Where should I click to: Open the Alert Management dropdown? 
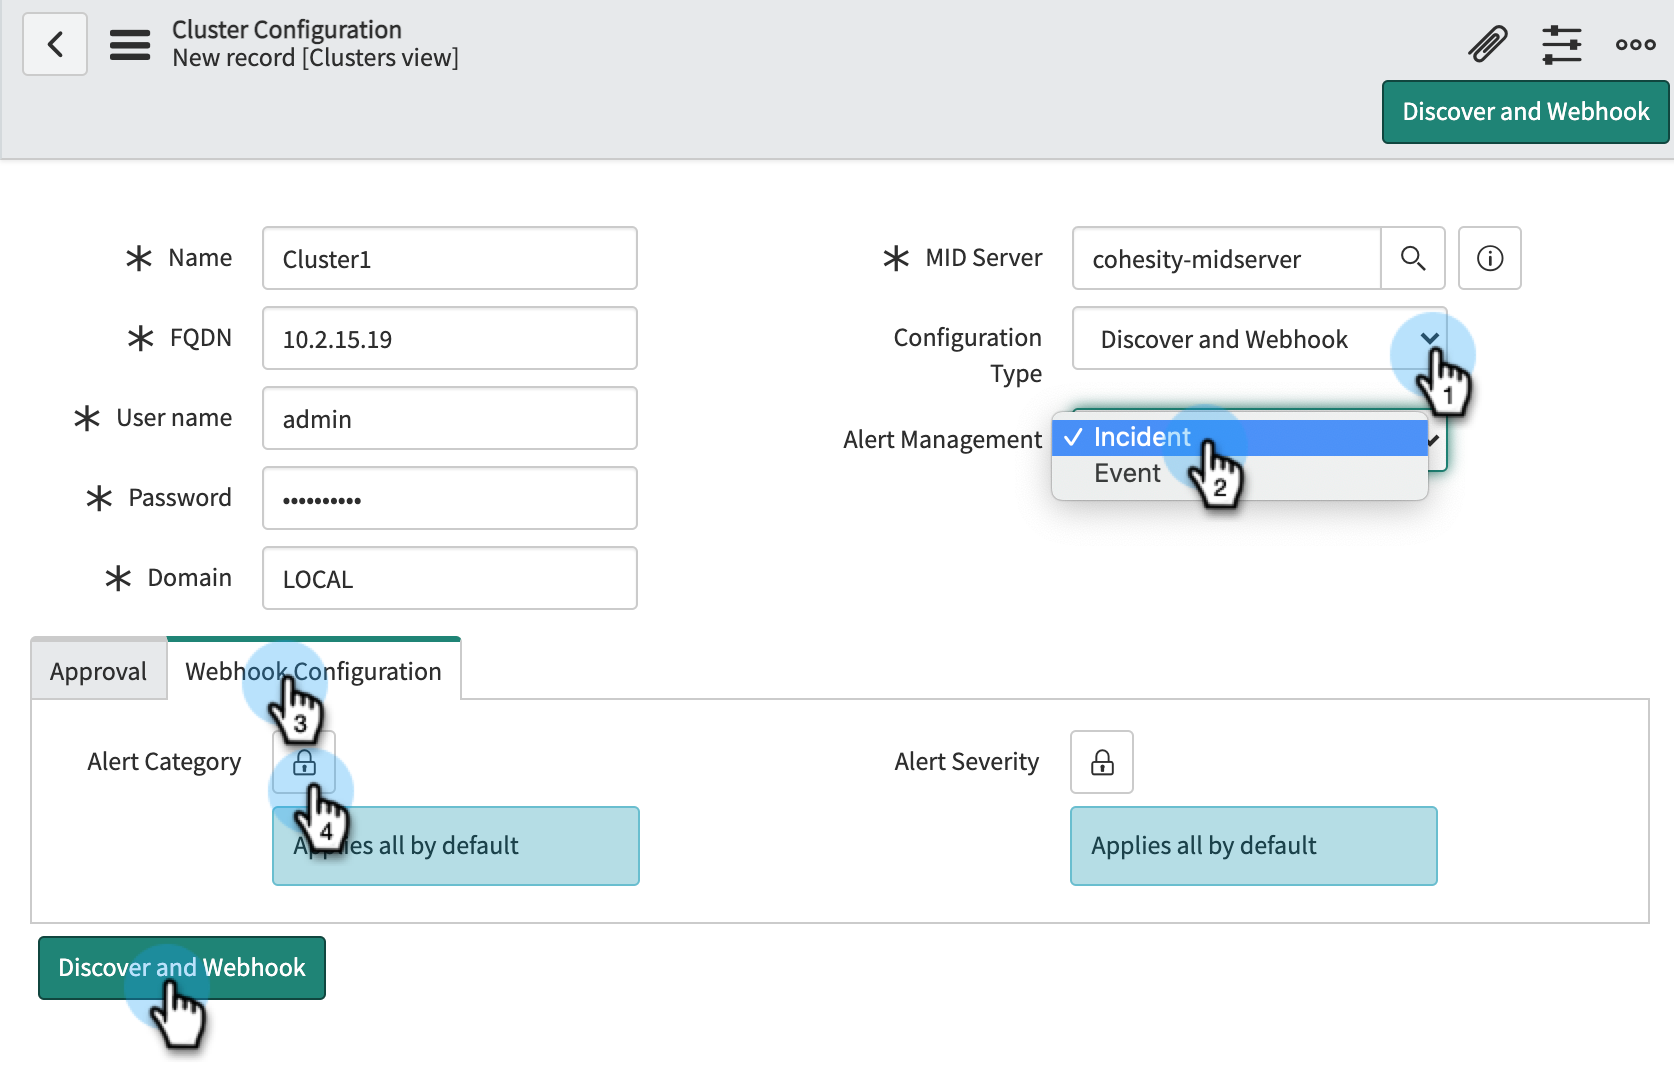[x=1432, y=440]
